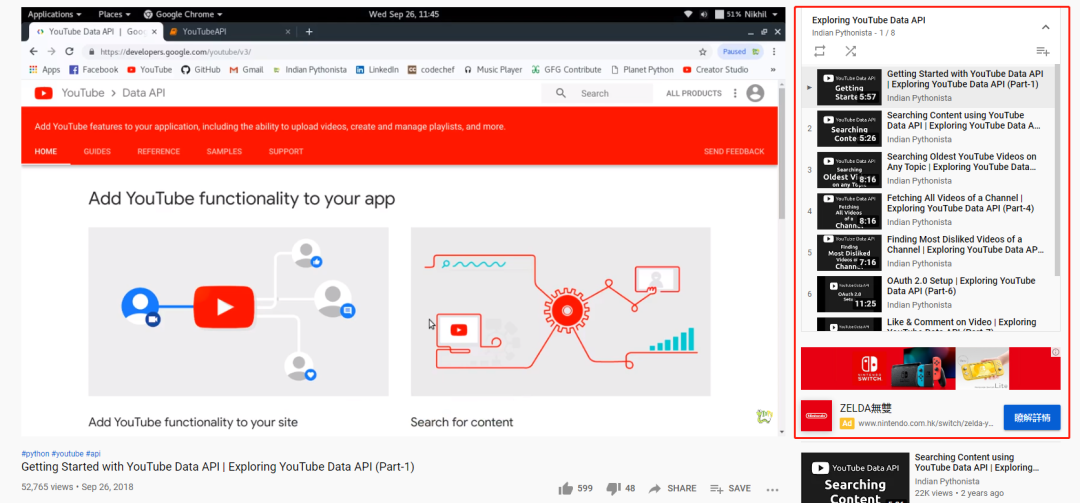Open the #api hashtag
The height and width of the screenshot is (503, 1080).
94,454
